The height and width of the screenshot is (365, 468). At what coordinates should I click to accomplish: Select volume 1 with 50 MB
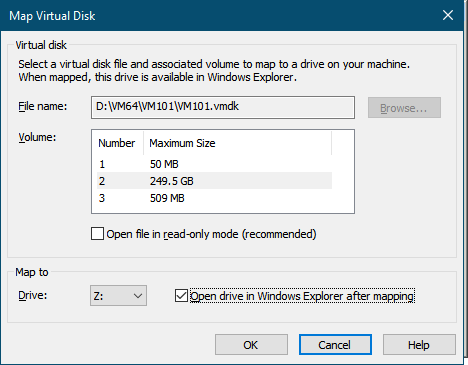pos(214,164)
